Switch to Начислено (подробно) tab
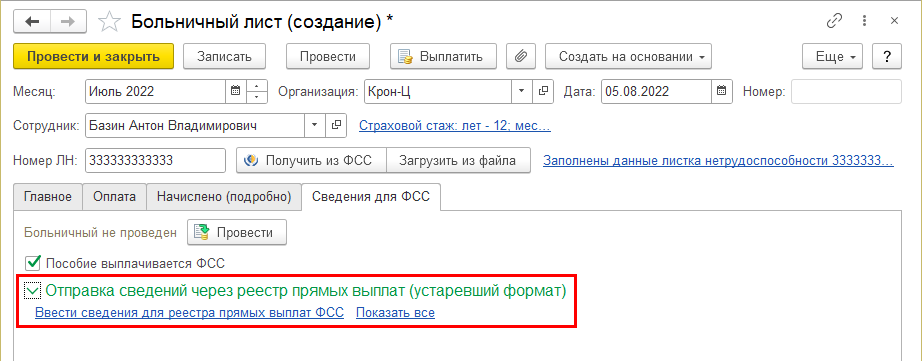922x361 pixels. (x=224, y=197)
